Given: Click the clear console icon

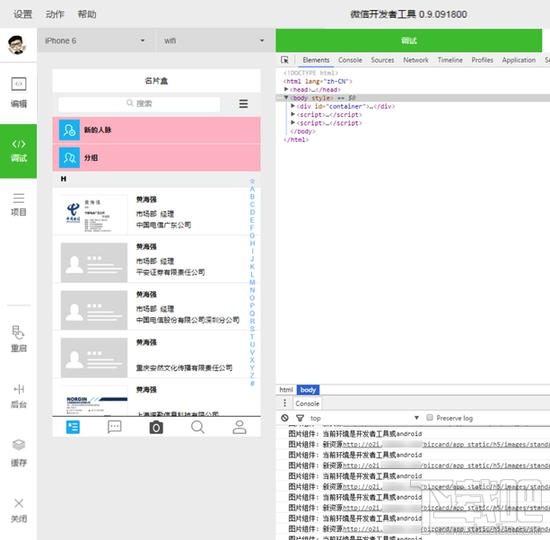Looking at the screenshot, I should (285, 418).
